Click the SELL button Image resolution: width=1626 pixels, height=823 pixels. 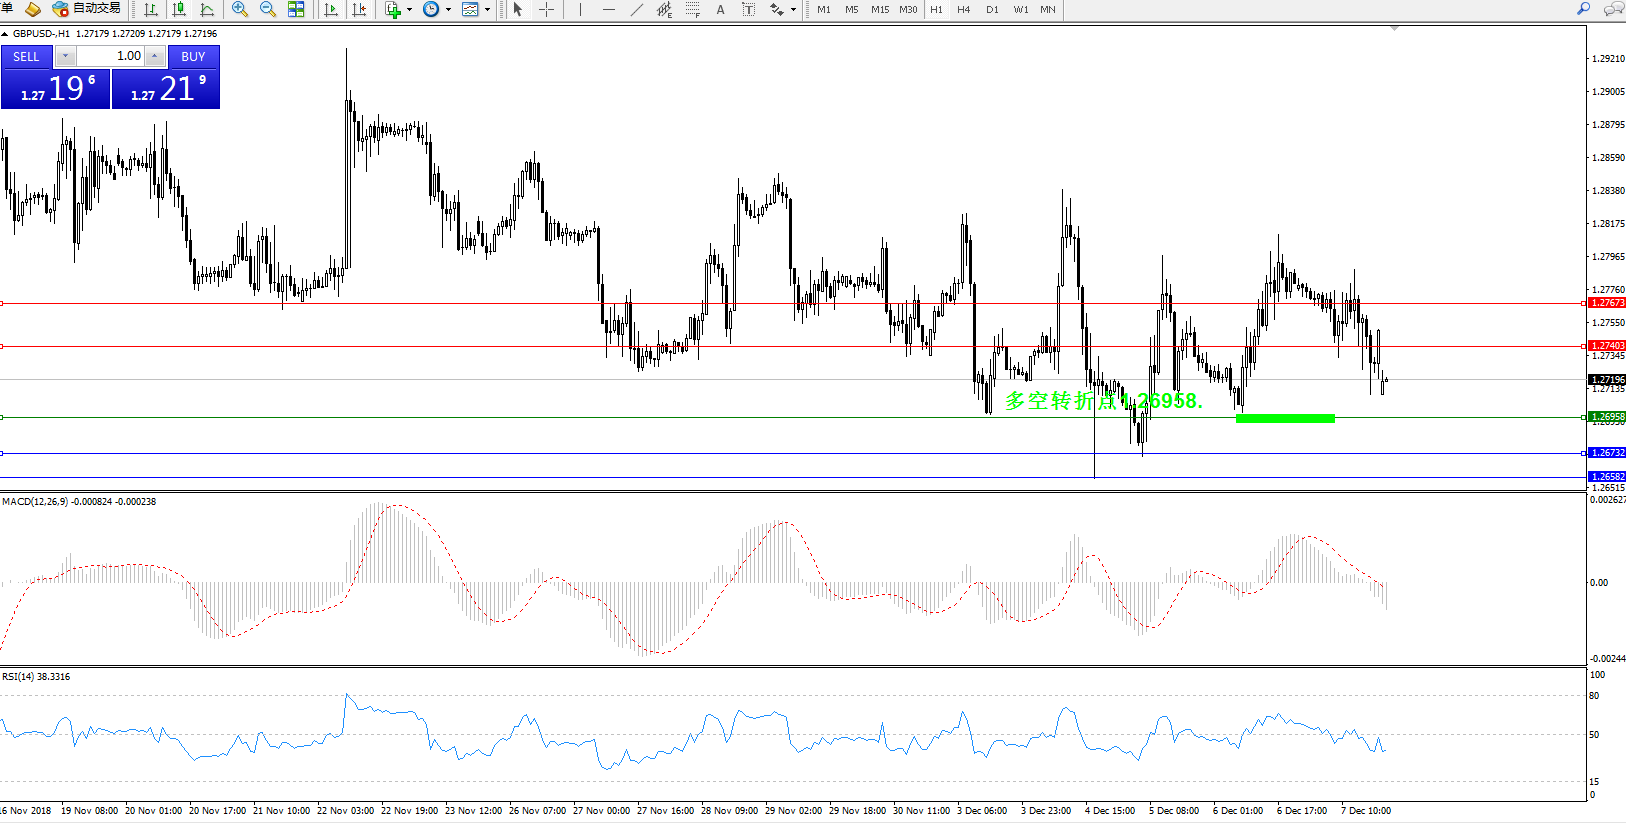point(27,57)
